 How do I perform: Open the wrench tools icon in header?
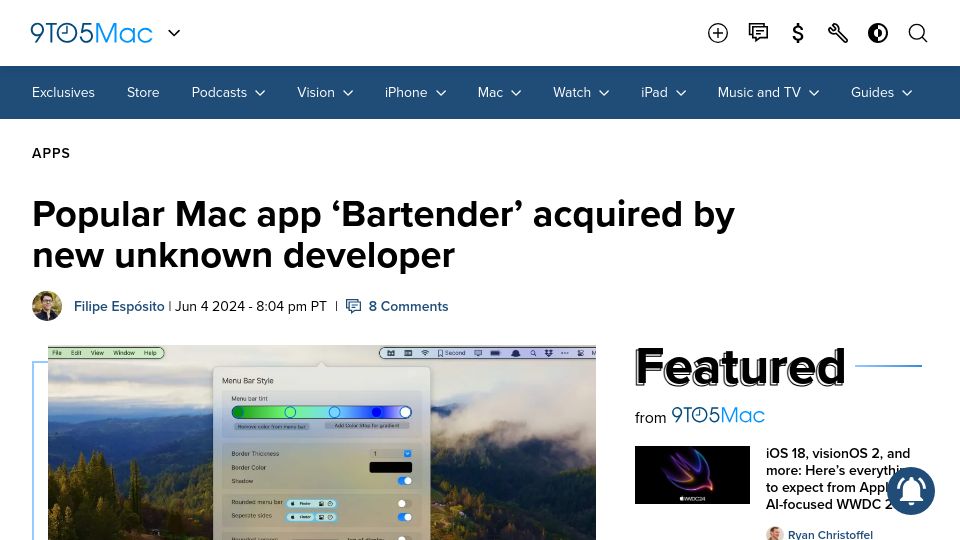[838, 33]
